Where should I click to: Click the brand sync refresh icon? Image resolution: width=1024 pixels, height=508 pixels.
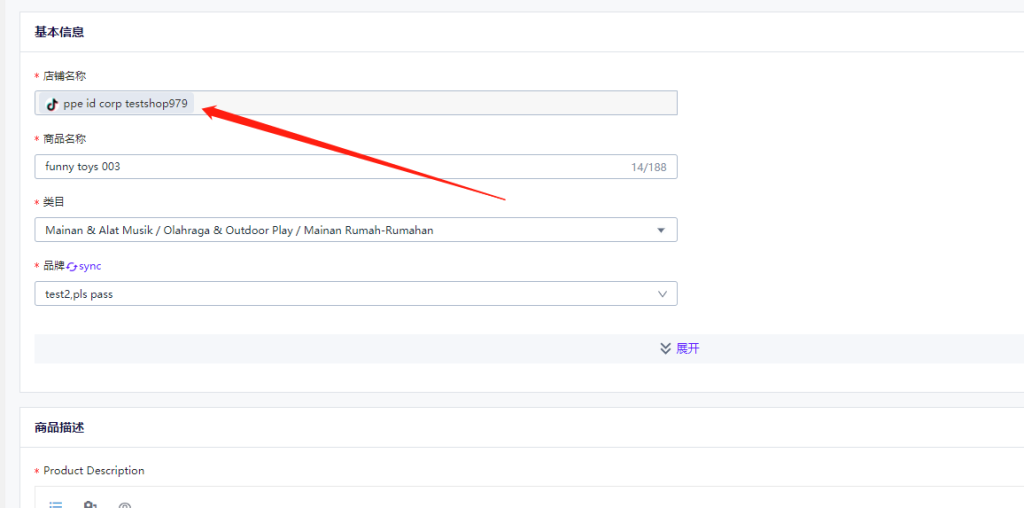click(x=72, y=266)
